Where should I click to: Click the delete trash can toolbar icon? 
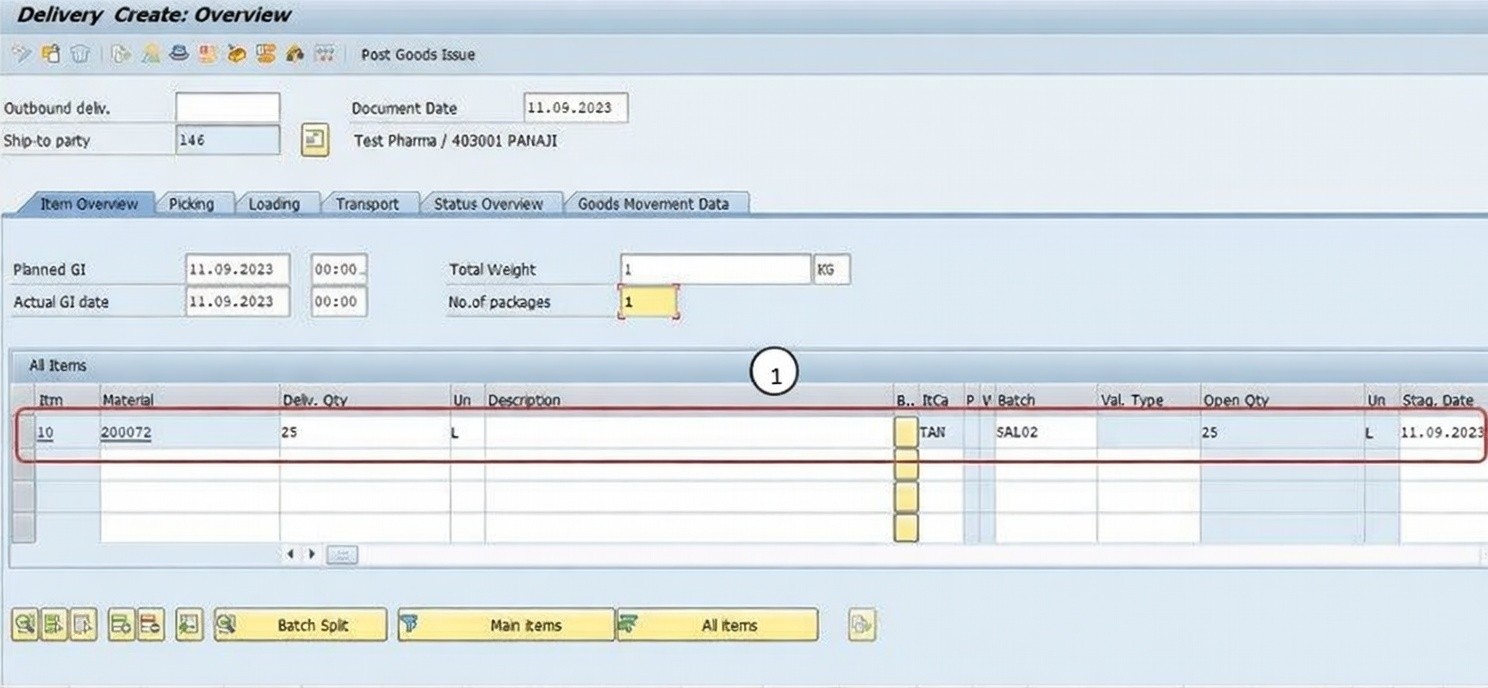tap(80, 54)
